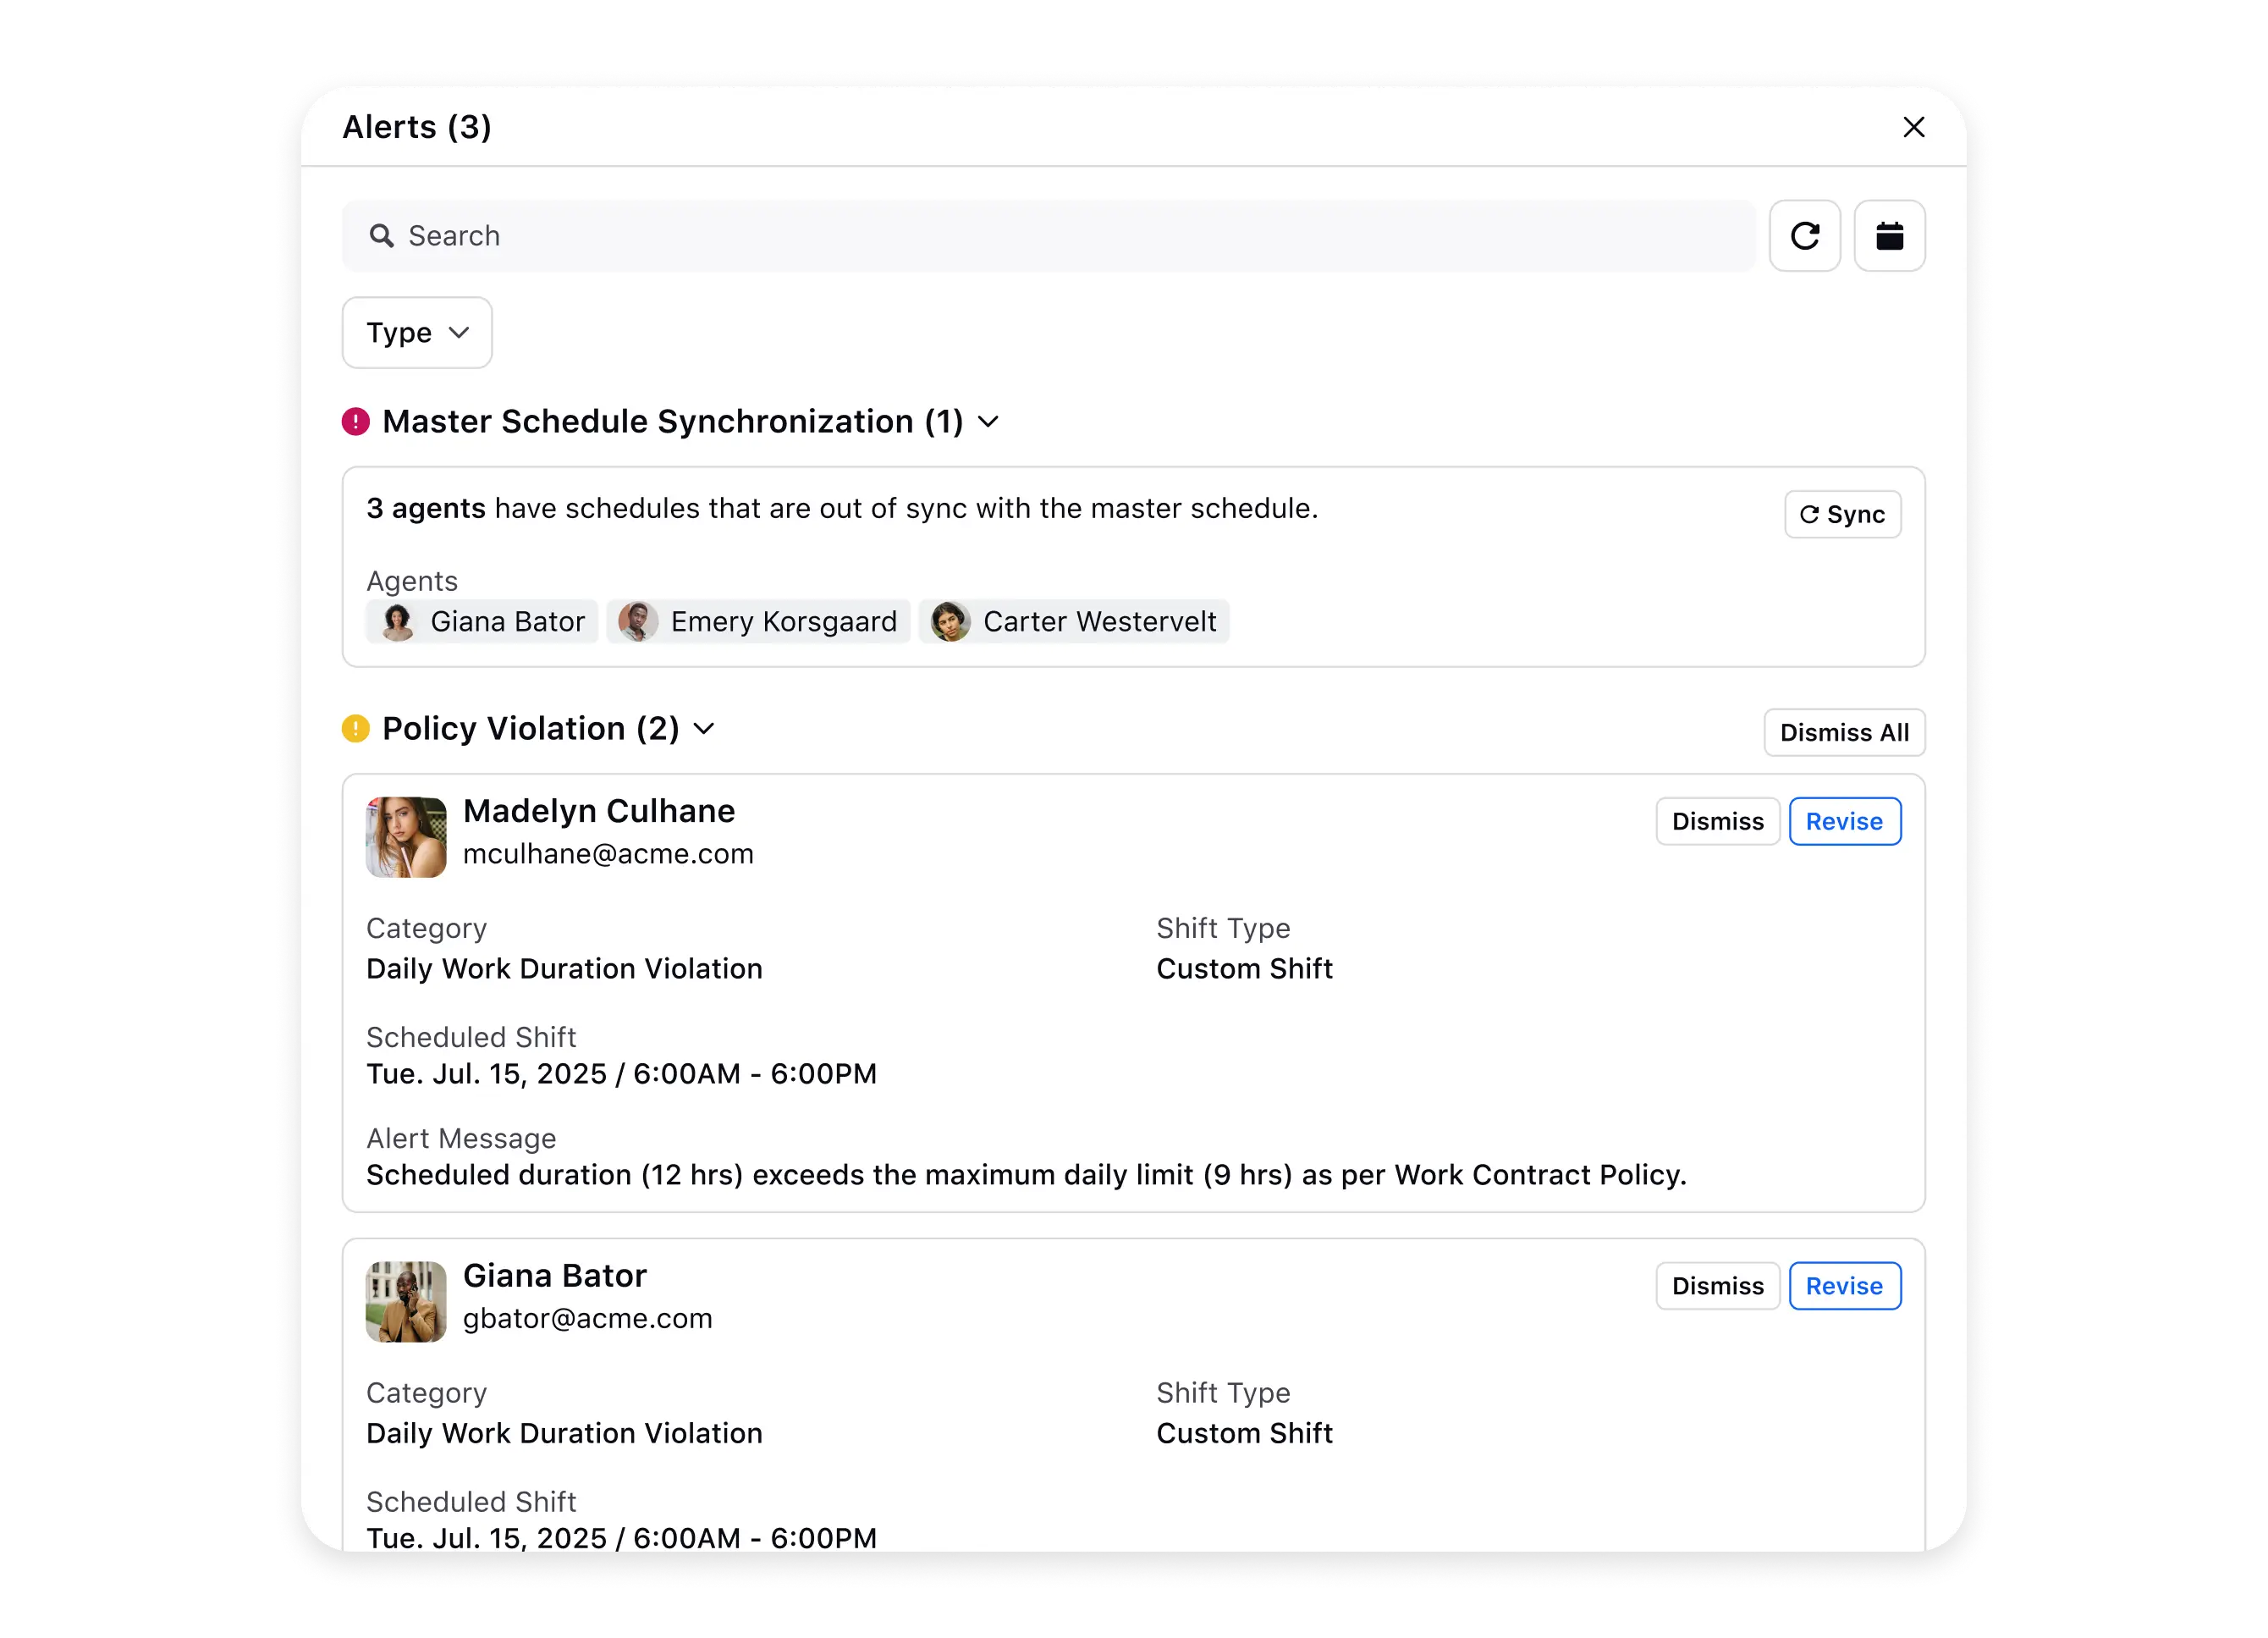Screen dimensions: 2268x1638
Task: Dismiss Madelyn Culhane's violation alert
Action: click(x=1717, y=822)
